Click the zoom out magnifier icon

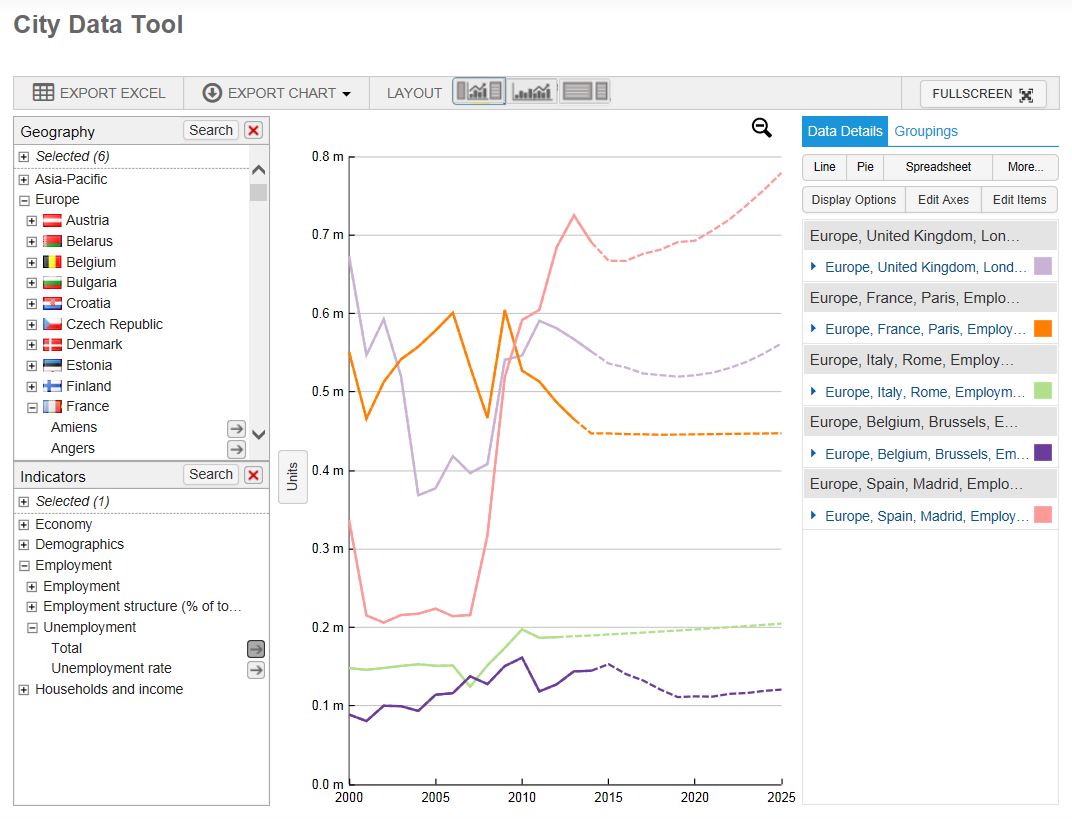pos(762,127)
